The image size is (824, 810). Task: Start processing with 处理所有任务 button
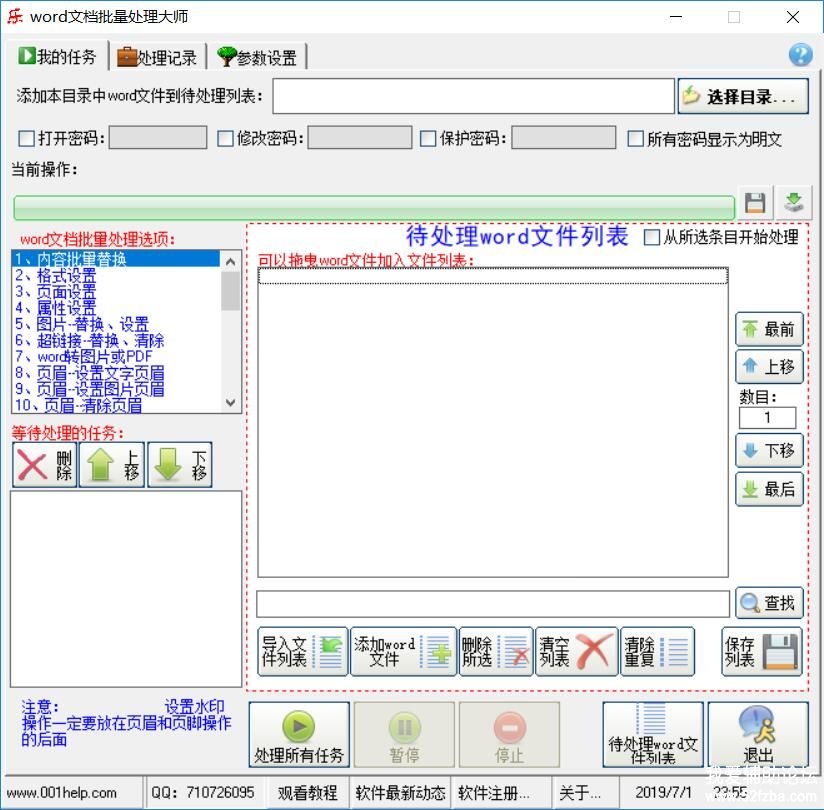(x=299, y=735)
